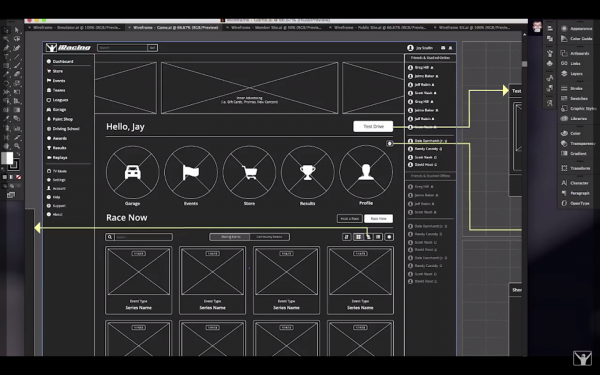Open the Gradient panel

coord(574,153)
